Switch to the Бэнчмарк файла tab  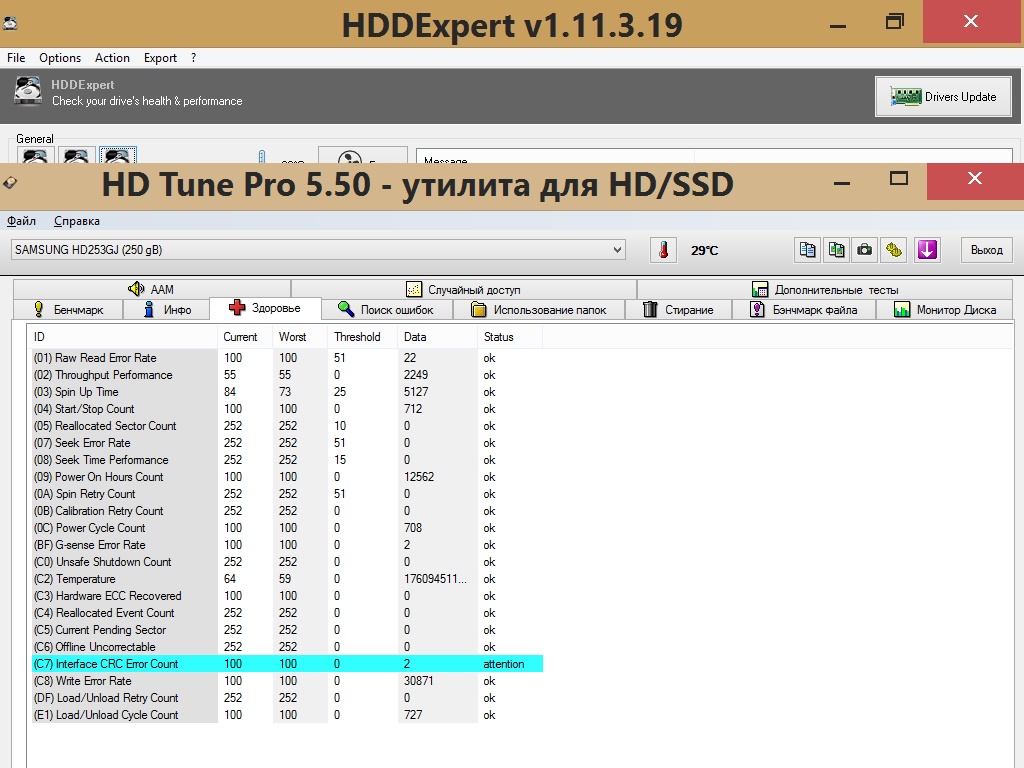(804, 309)
